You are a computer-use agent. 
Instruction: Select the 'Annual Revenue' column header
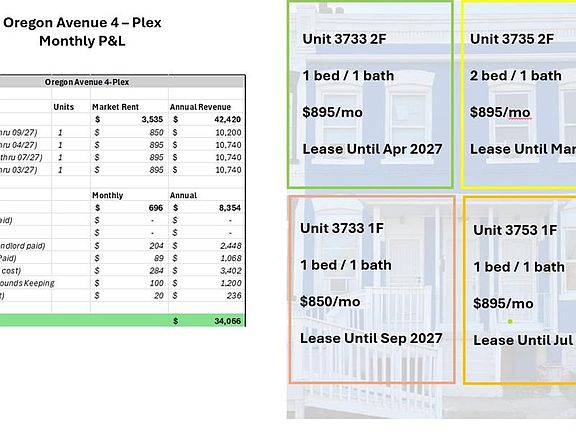point(200,107)
